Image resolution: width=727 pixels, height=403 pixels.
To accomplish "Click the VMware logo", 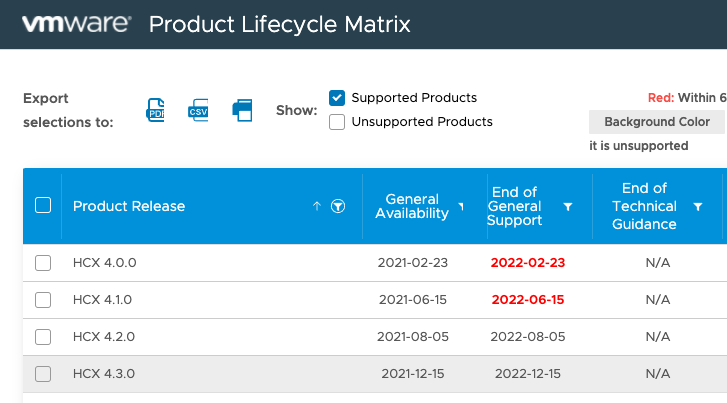I will pos(75,24).
